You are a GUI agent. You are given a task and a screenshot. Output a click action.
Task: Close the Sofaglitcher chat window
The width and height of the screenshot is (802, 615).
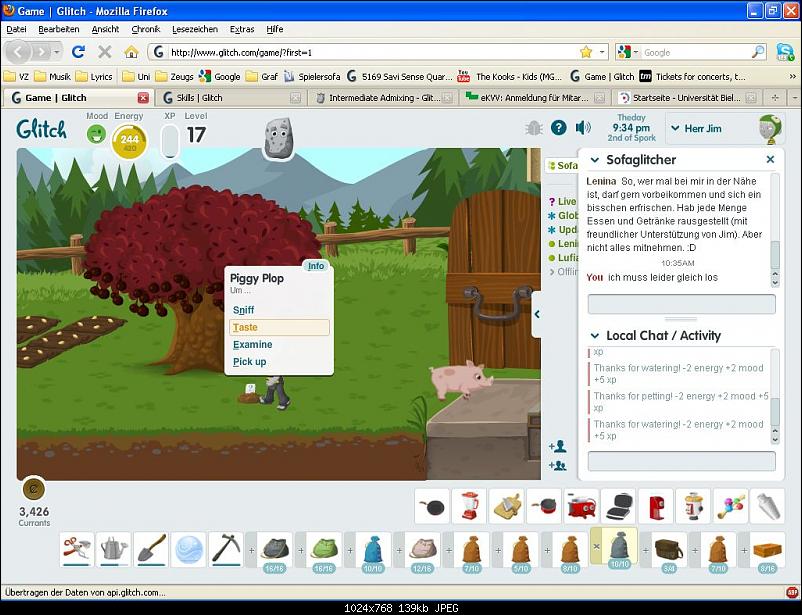click(770, 160)
